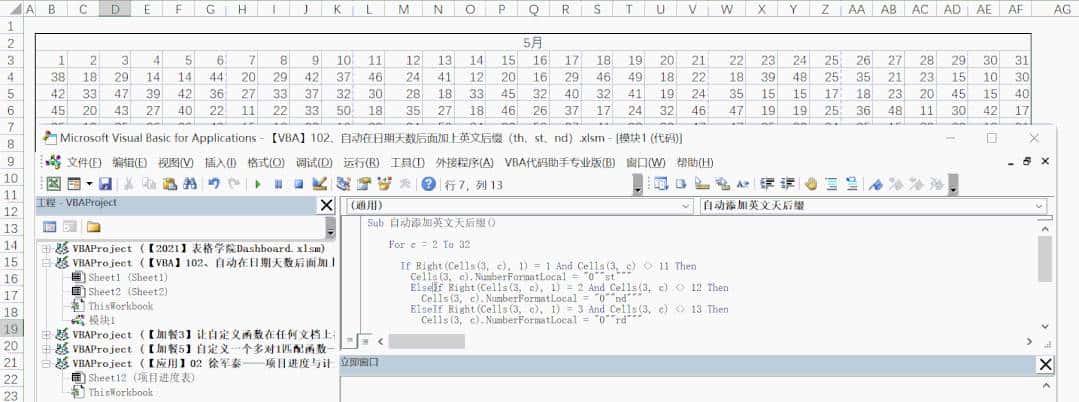Image resolution: width=1079 pixels, height=402 pixels.
Task: Open the 调试(D) menu
Action: tap(314, 163)
